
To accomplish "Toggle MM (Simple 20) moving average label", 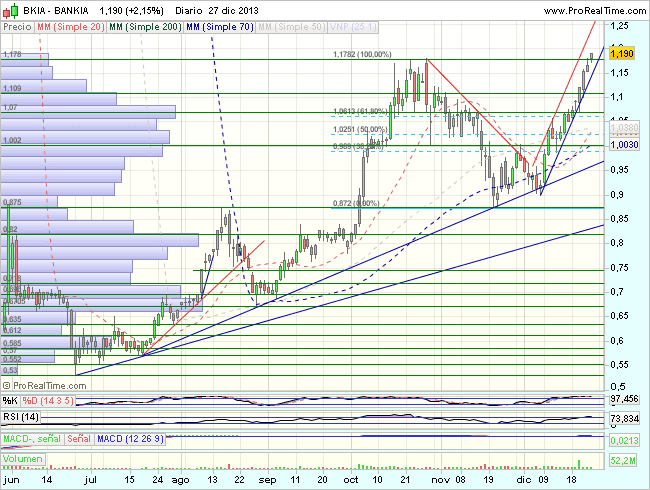I will pyautogui.click(x=70, y=27).
